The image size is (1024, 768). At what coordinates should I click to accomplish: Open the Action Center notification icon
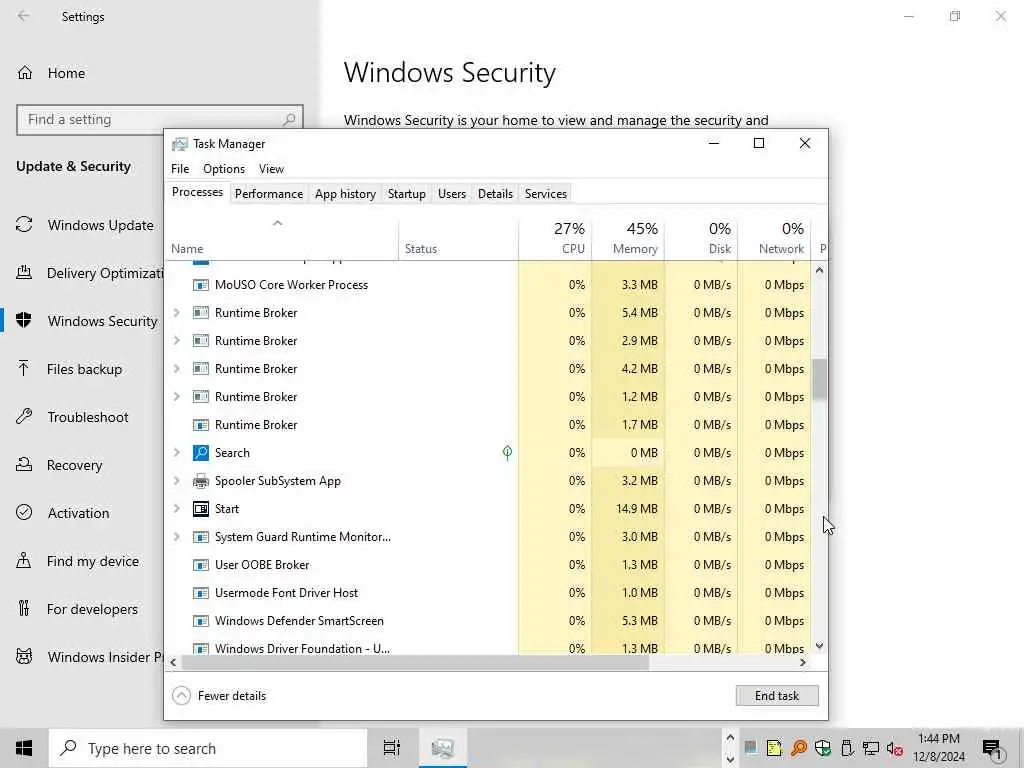tap(992, 748)
